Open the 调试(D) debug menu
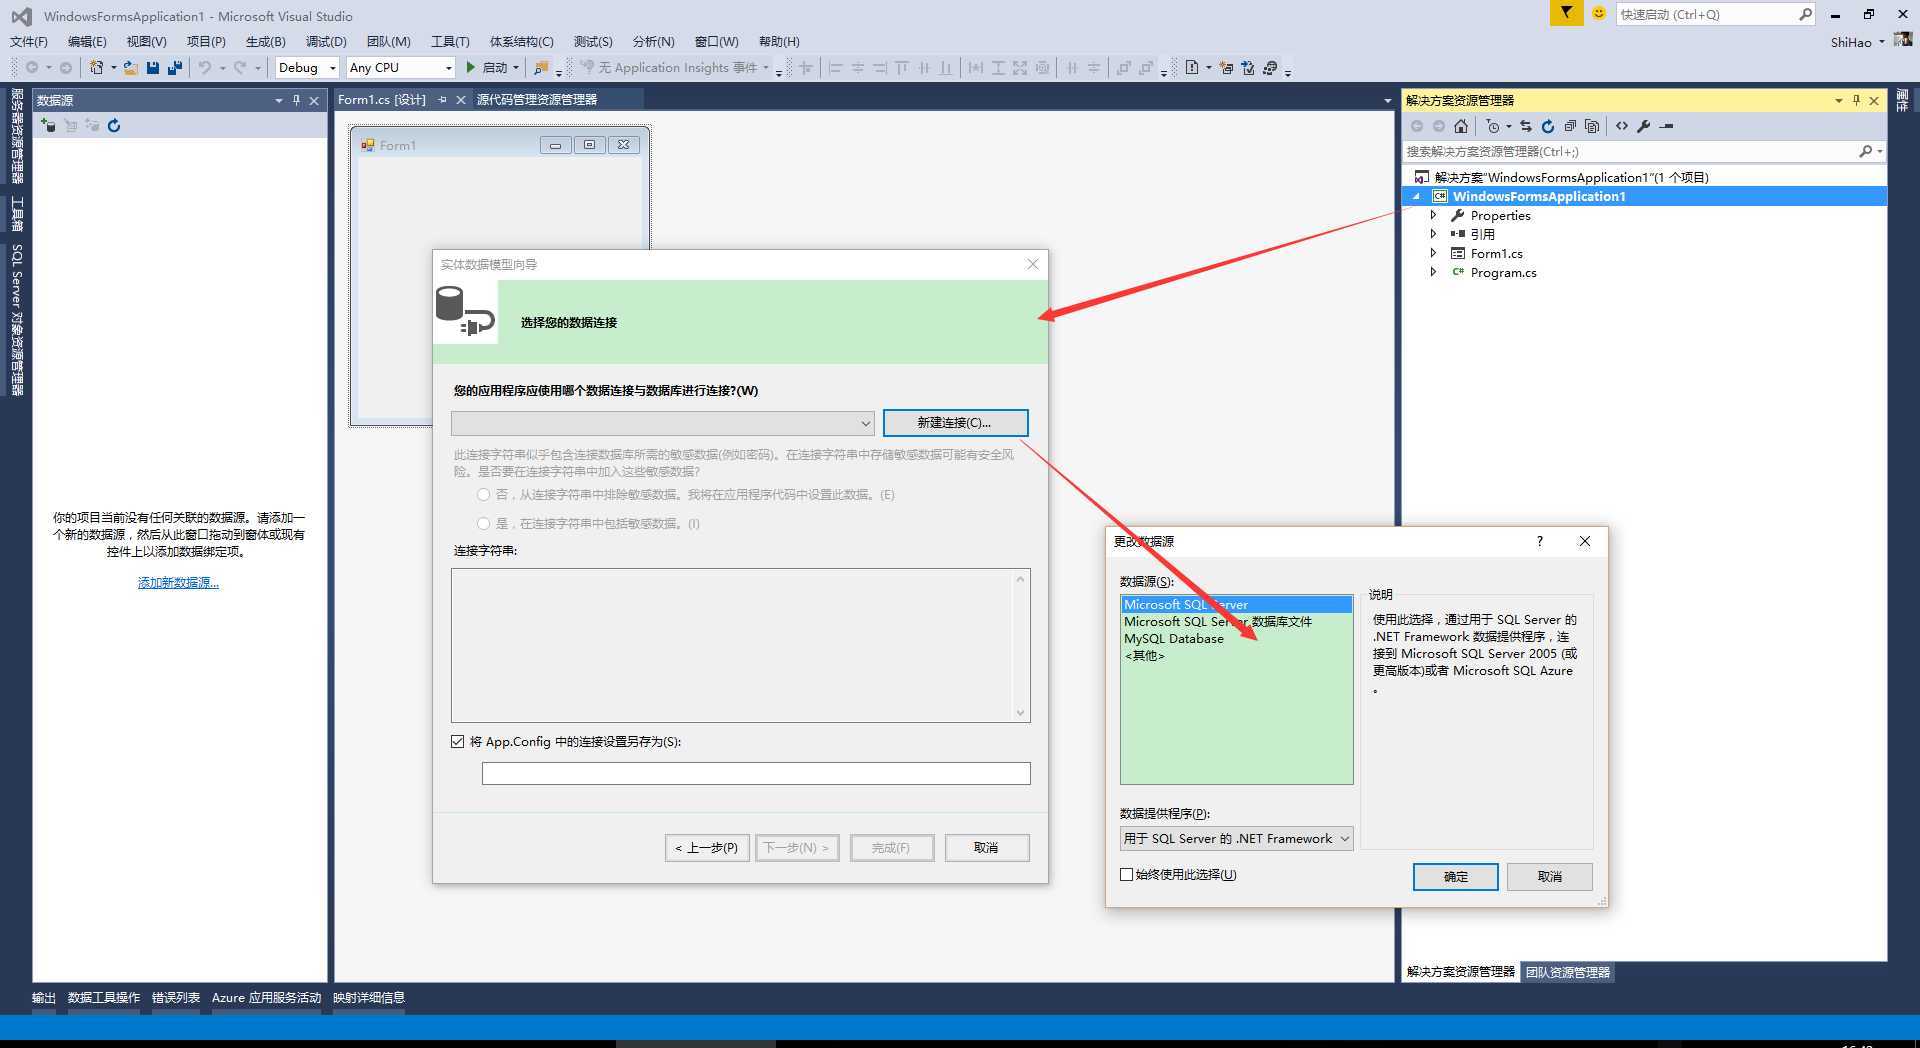The height and width of the screenshot is (1048, 1920). coord(326,41)
